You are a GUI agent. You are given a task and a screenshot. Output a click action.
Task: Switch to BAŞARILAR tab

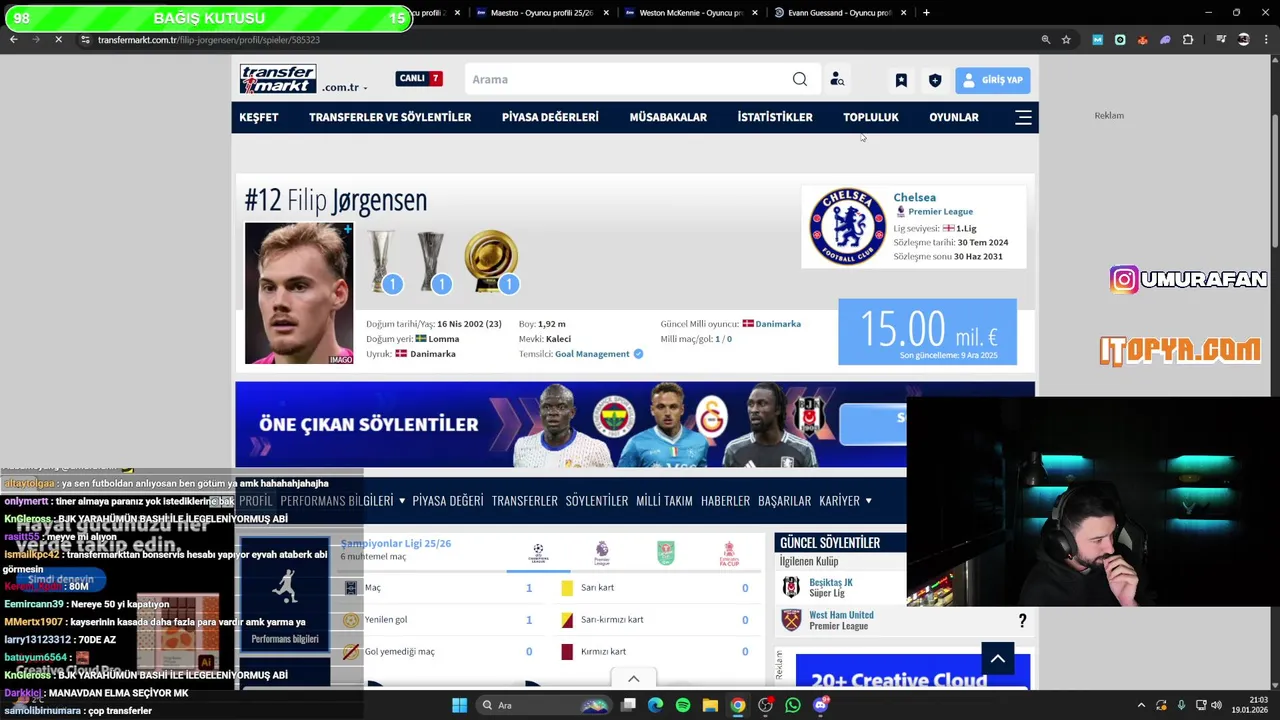pyautogui.click(x=784, y=500)
